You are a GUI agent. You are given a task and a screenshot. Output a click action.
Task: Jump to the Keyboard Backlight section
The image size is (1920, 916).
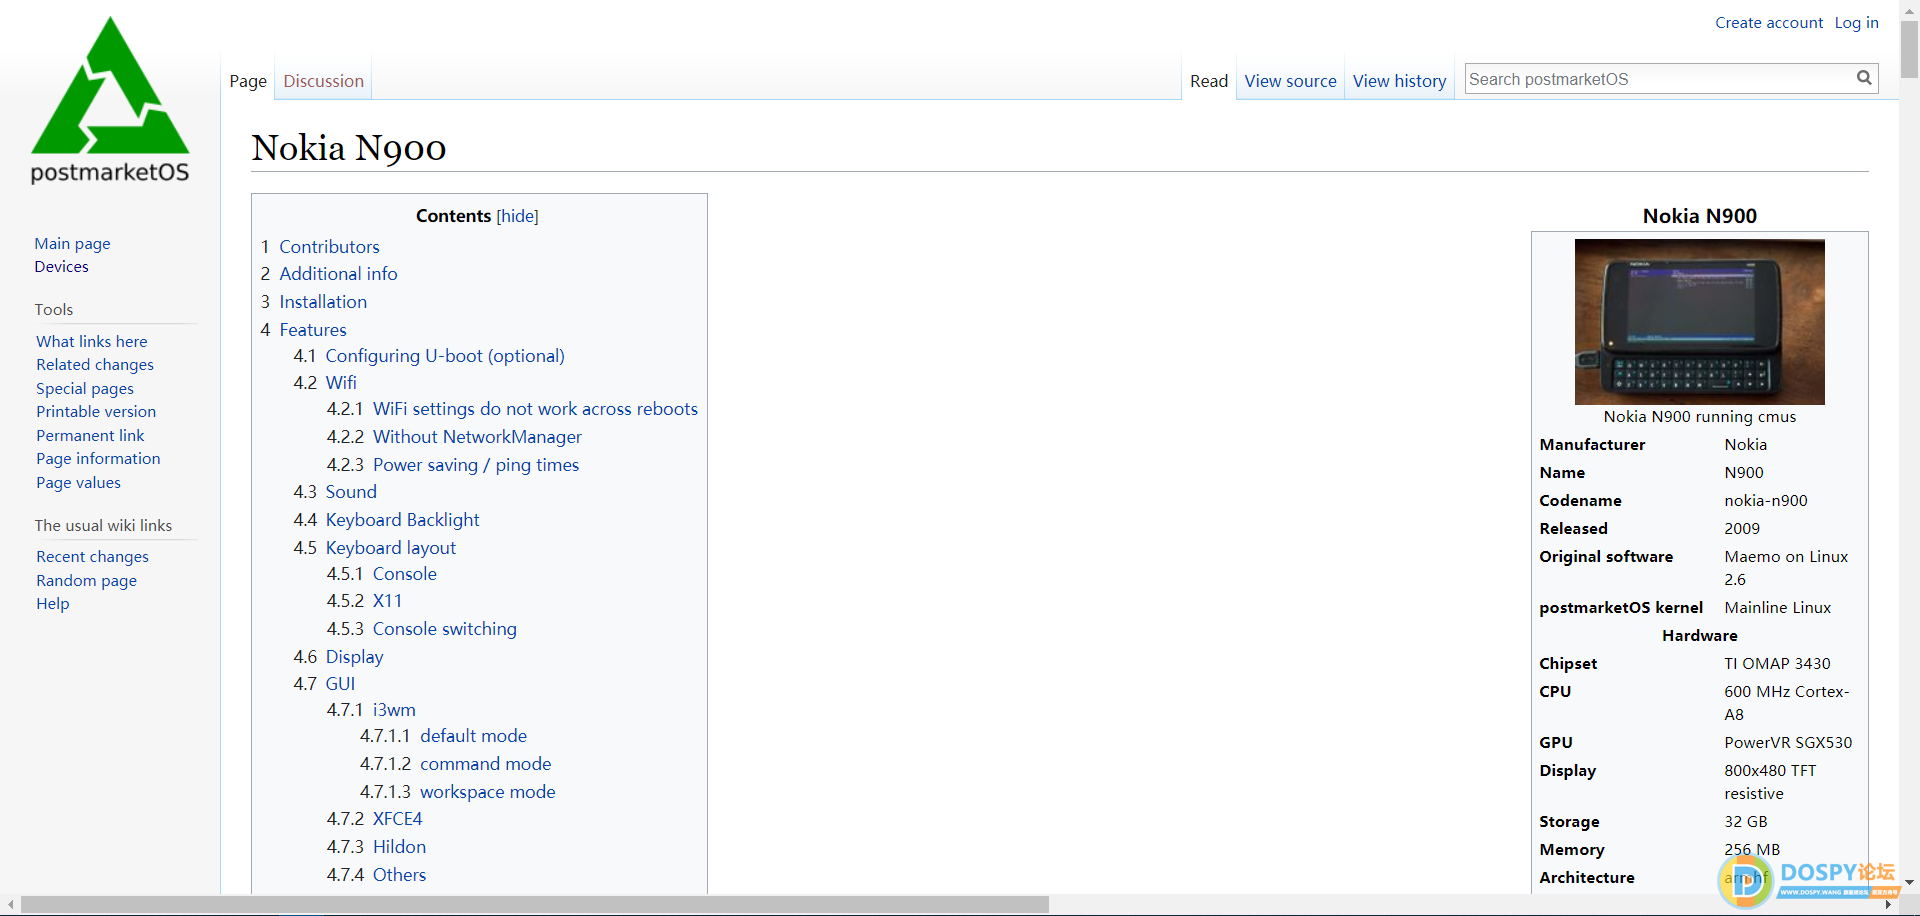[402, 520]
